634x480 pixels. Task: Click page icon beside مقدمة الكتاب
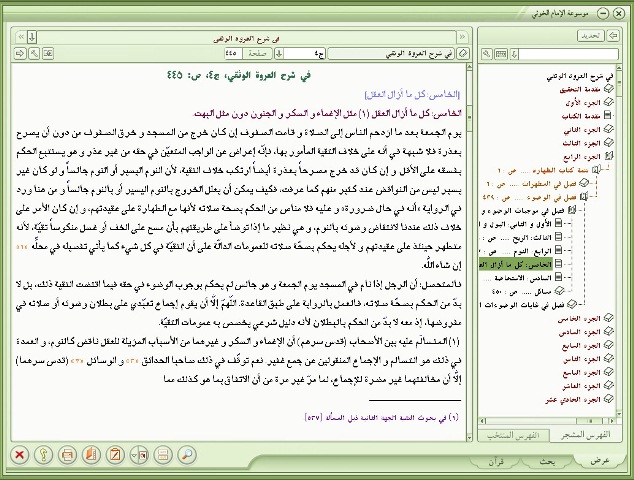[x=607, y=116]
